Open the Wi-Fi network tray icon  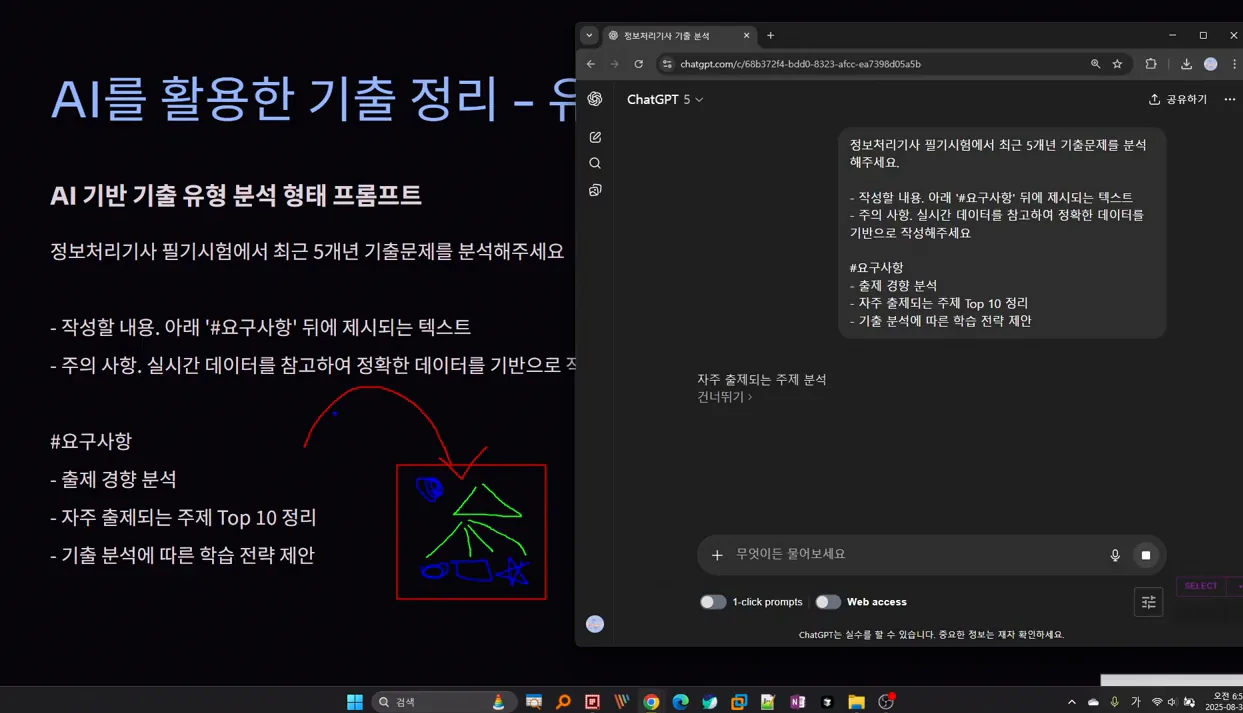click(x=1157, y=702)
